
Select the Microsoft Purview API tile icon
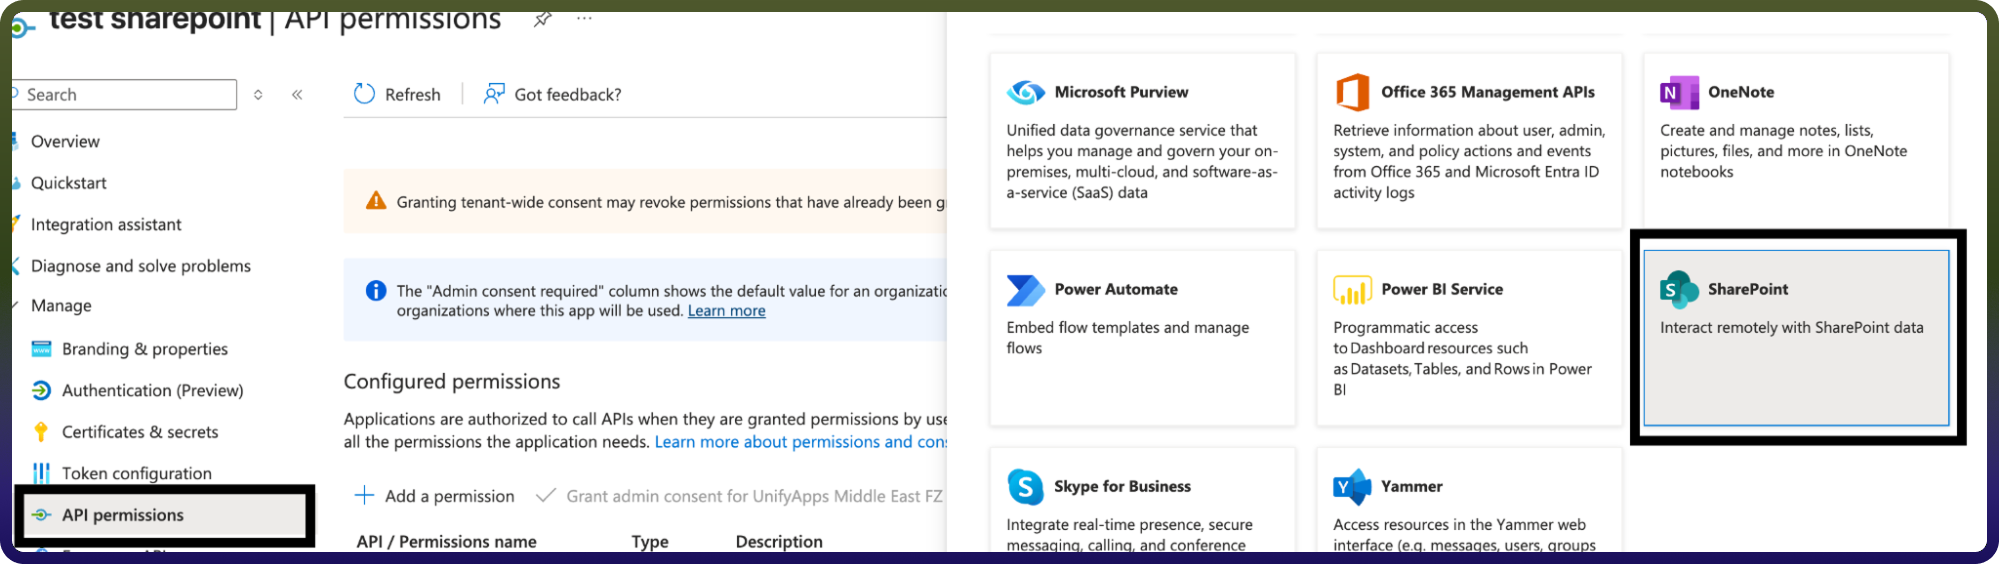coord(1026,92)
